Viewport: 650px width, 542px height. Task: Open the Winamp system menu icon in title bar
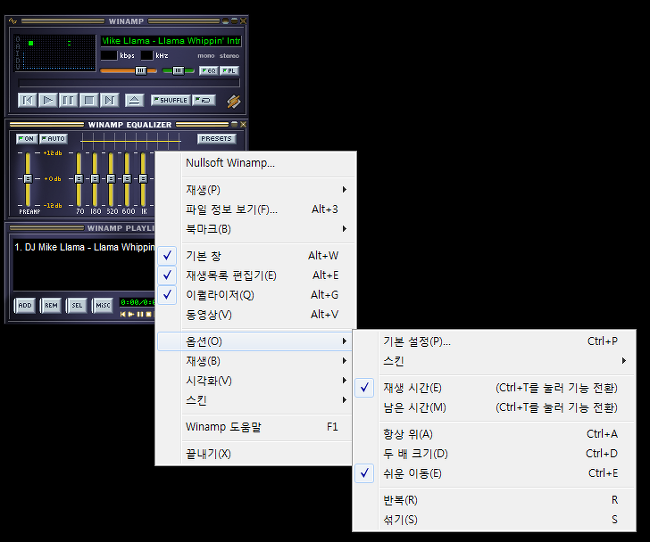coord(13,21)
